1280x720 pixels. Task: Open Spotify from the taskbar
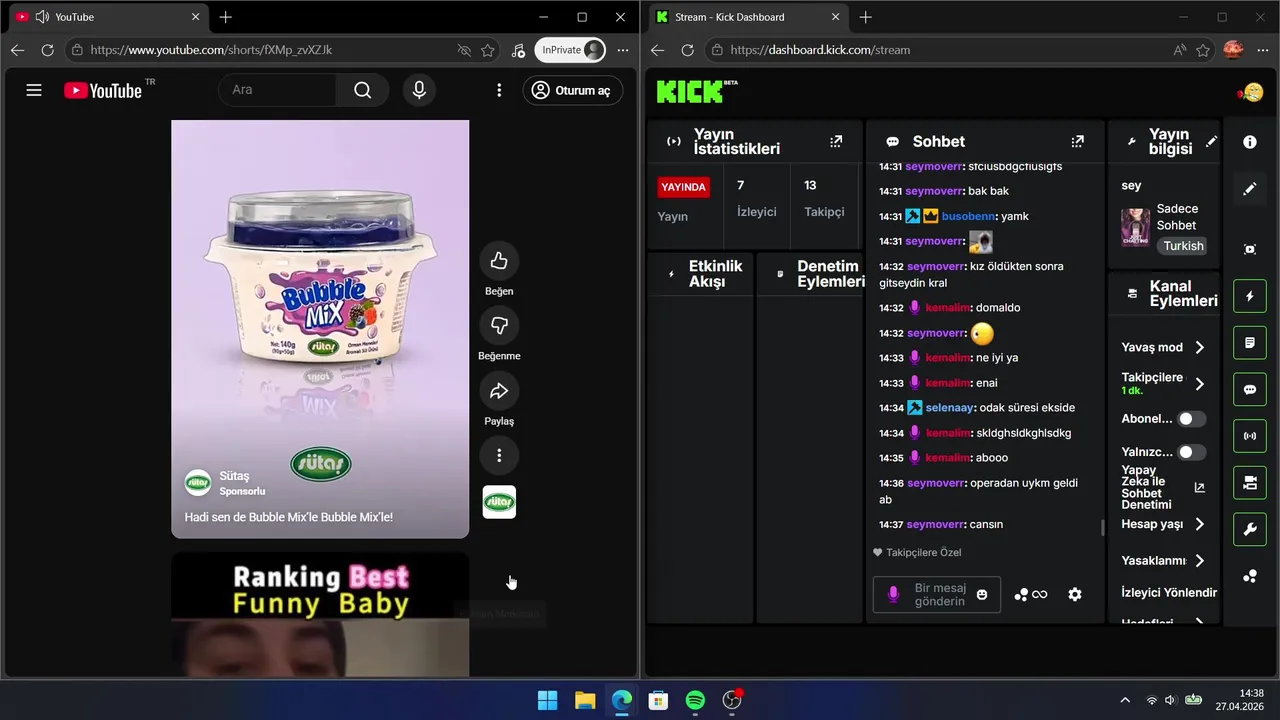695,700
